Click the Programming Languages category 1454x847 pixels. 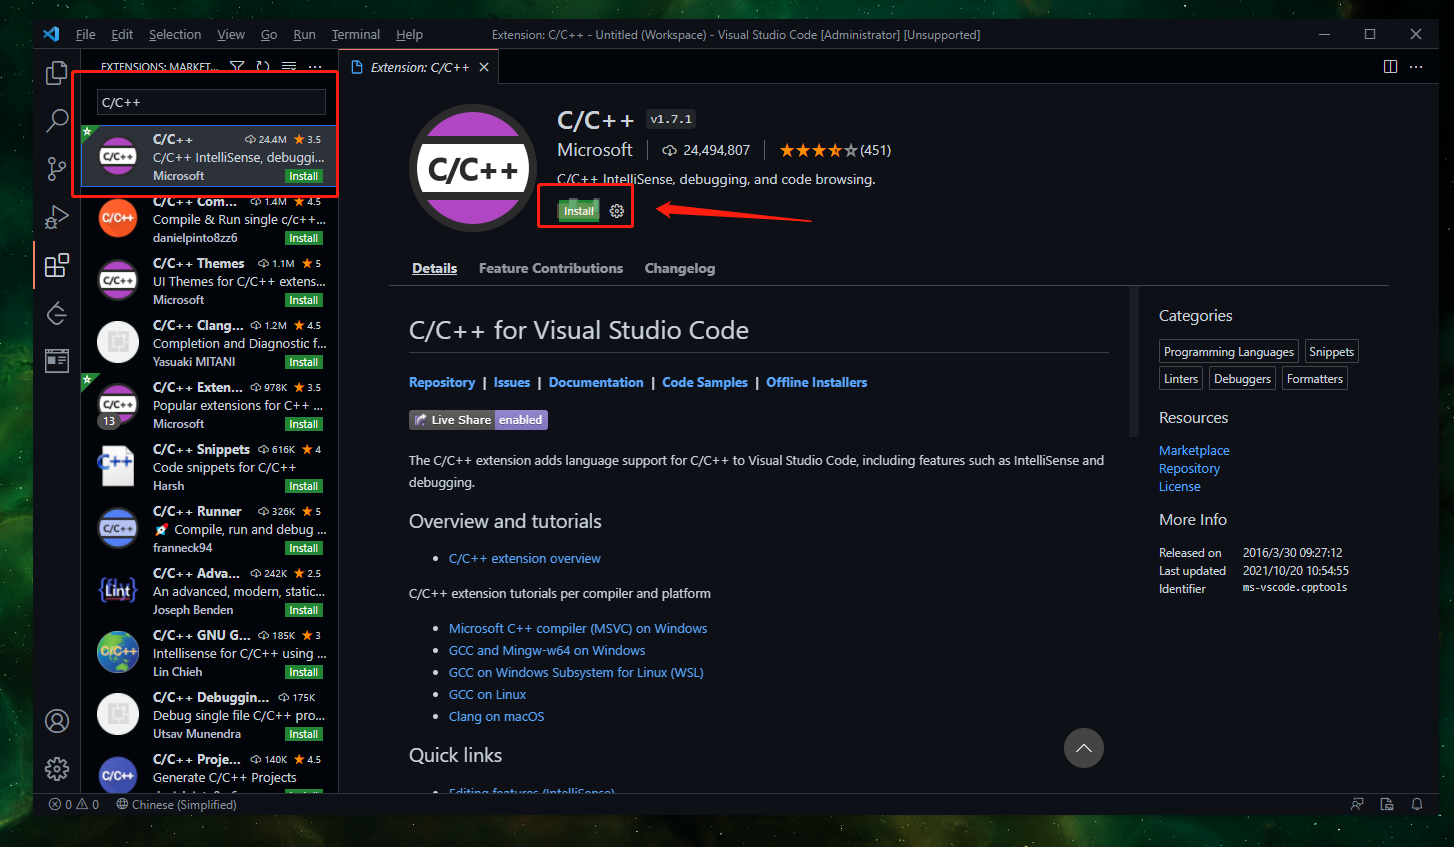tap(1229, 352)
